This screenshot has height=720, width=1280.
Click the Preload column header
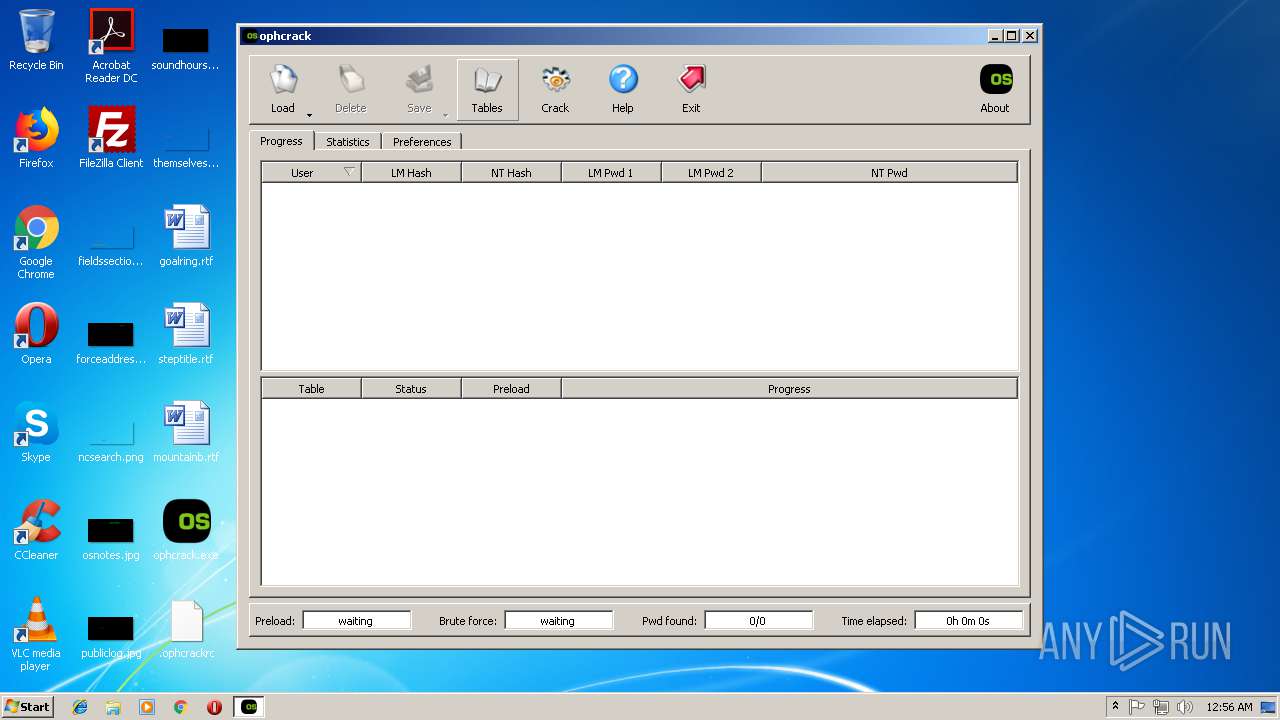(511, 389)
